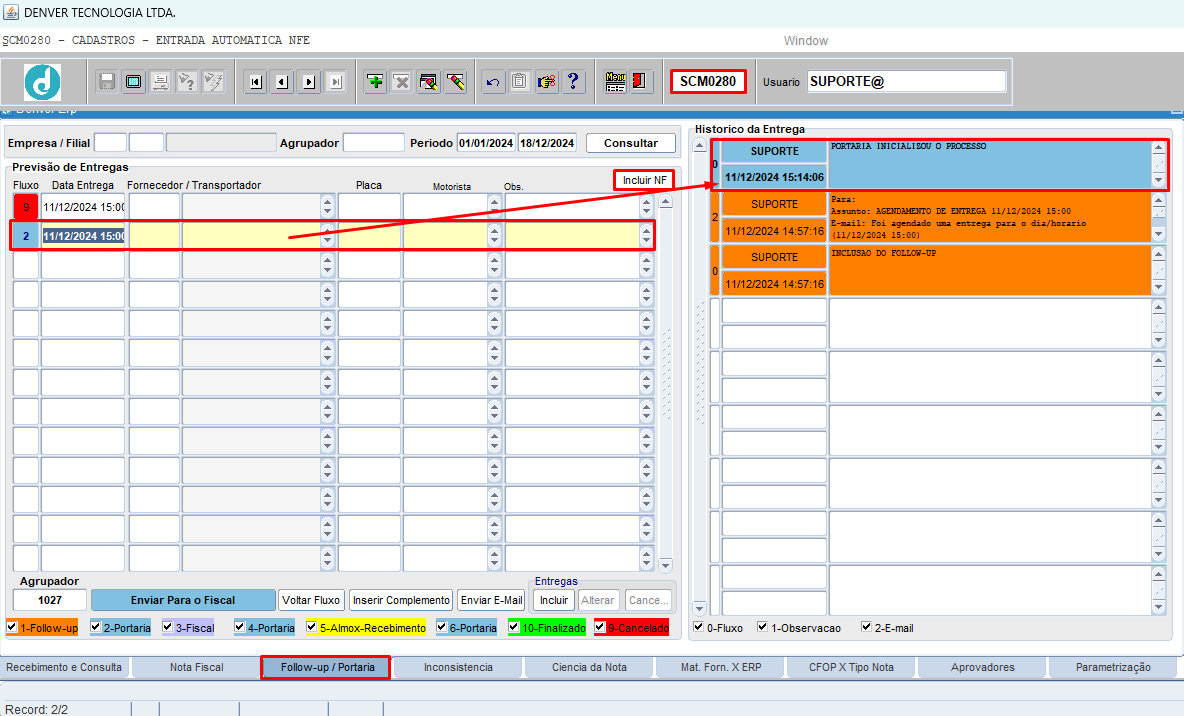Screen dimensions: 1184x716
Task: Click the Consultar button
Action: tap(631, 143)
